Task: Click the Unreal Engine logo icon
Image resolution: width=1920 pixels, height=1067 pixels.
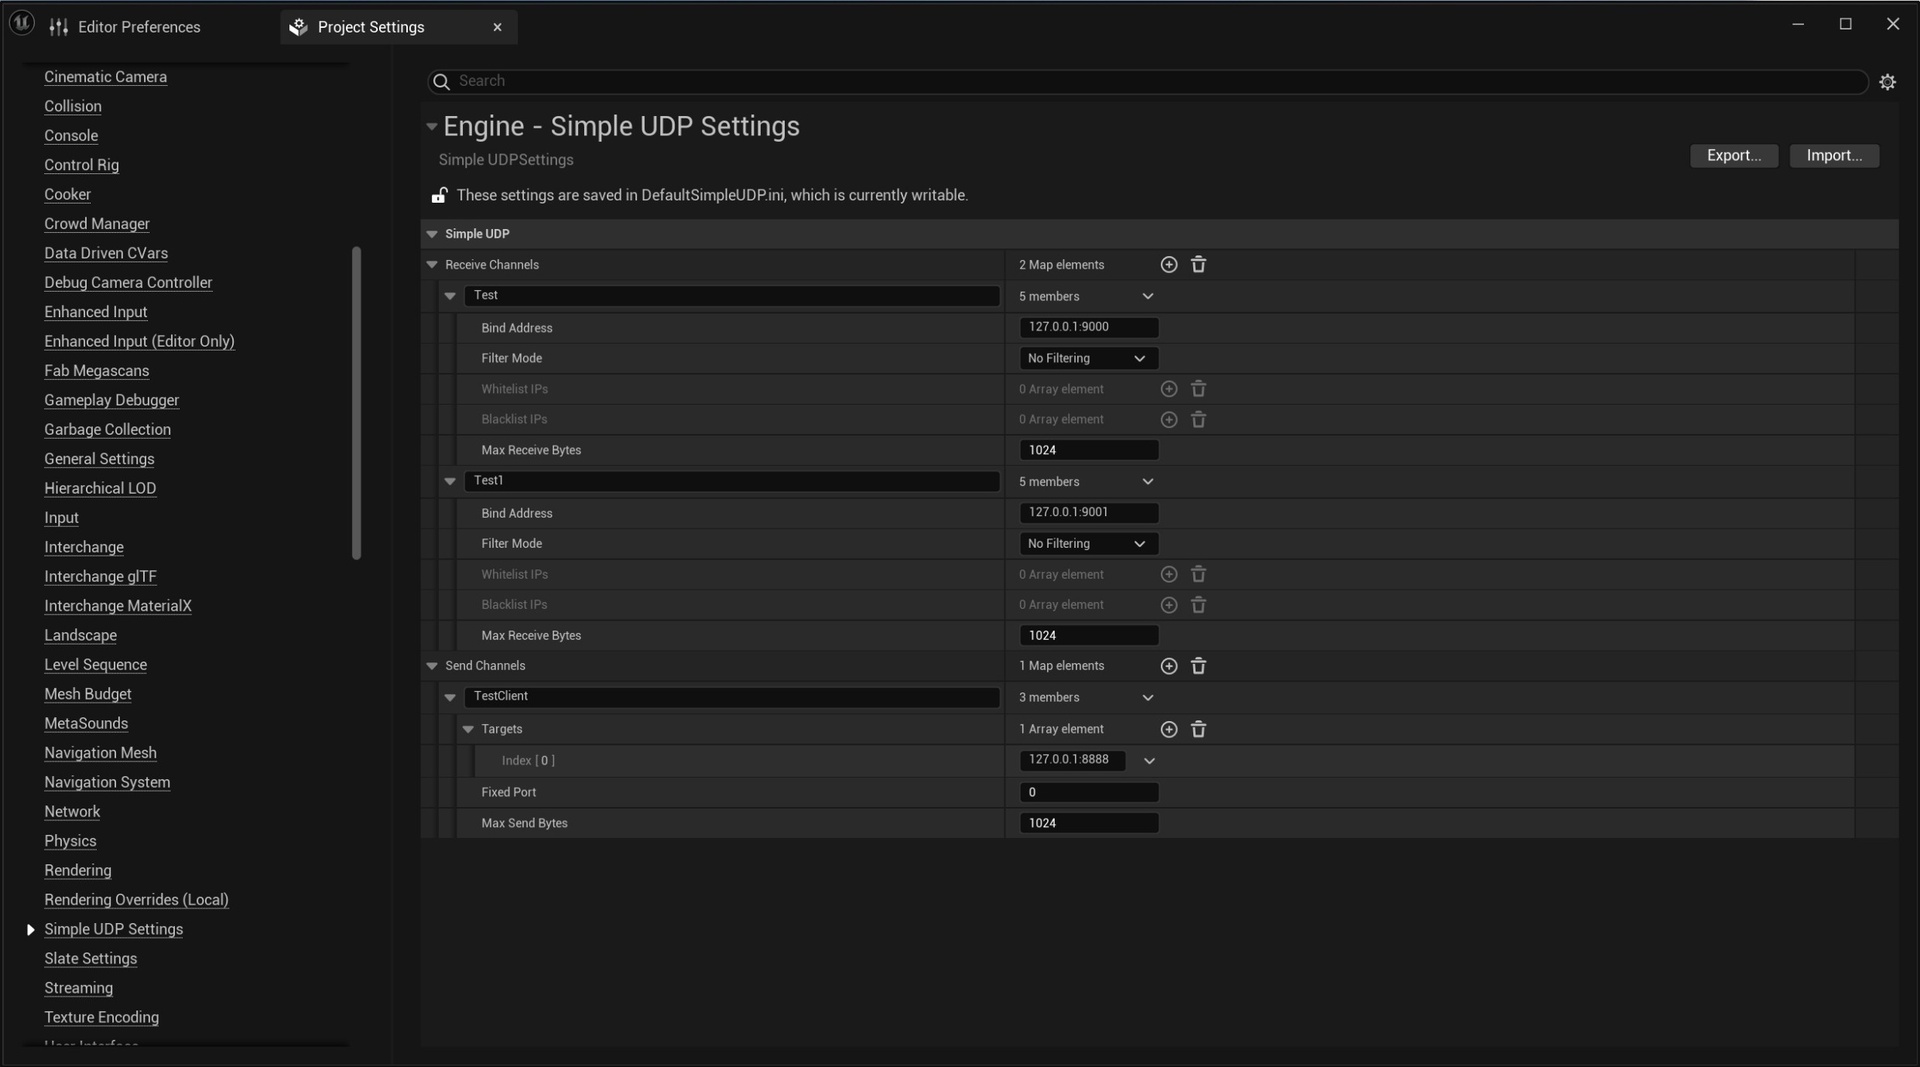Action: (x=22, y=24)
